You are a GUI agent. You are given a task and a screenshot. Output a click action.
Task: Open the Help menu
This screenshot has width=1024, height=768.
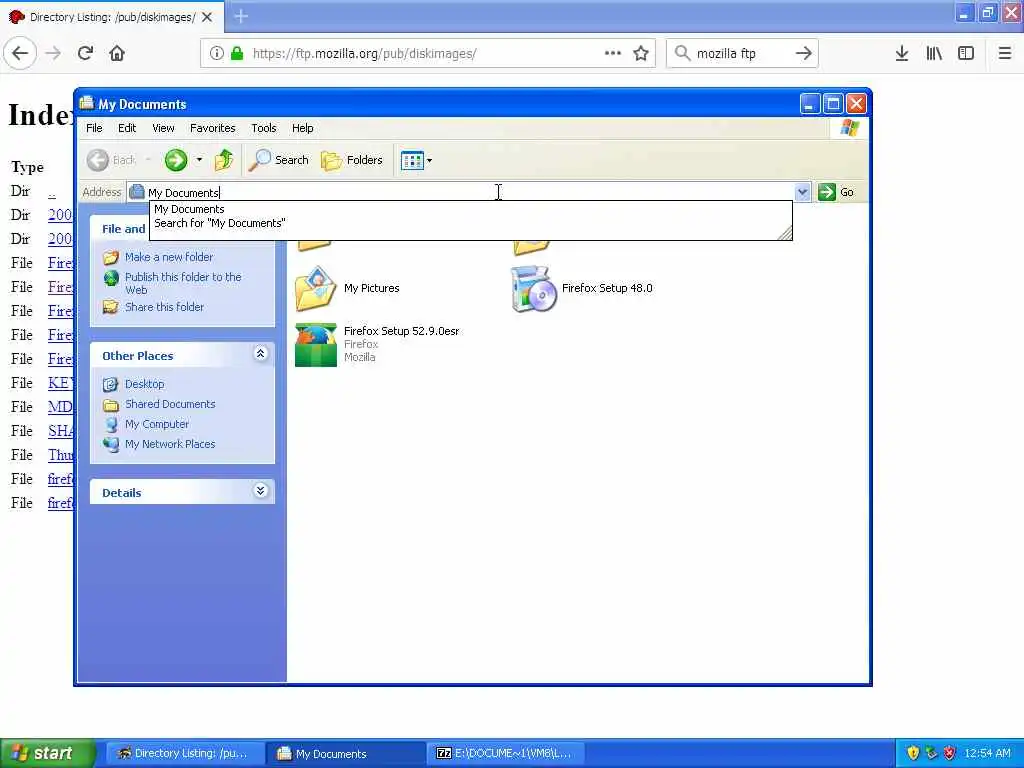302,128
